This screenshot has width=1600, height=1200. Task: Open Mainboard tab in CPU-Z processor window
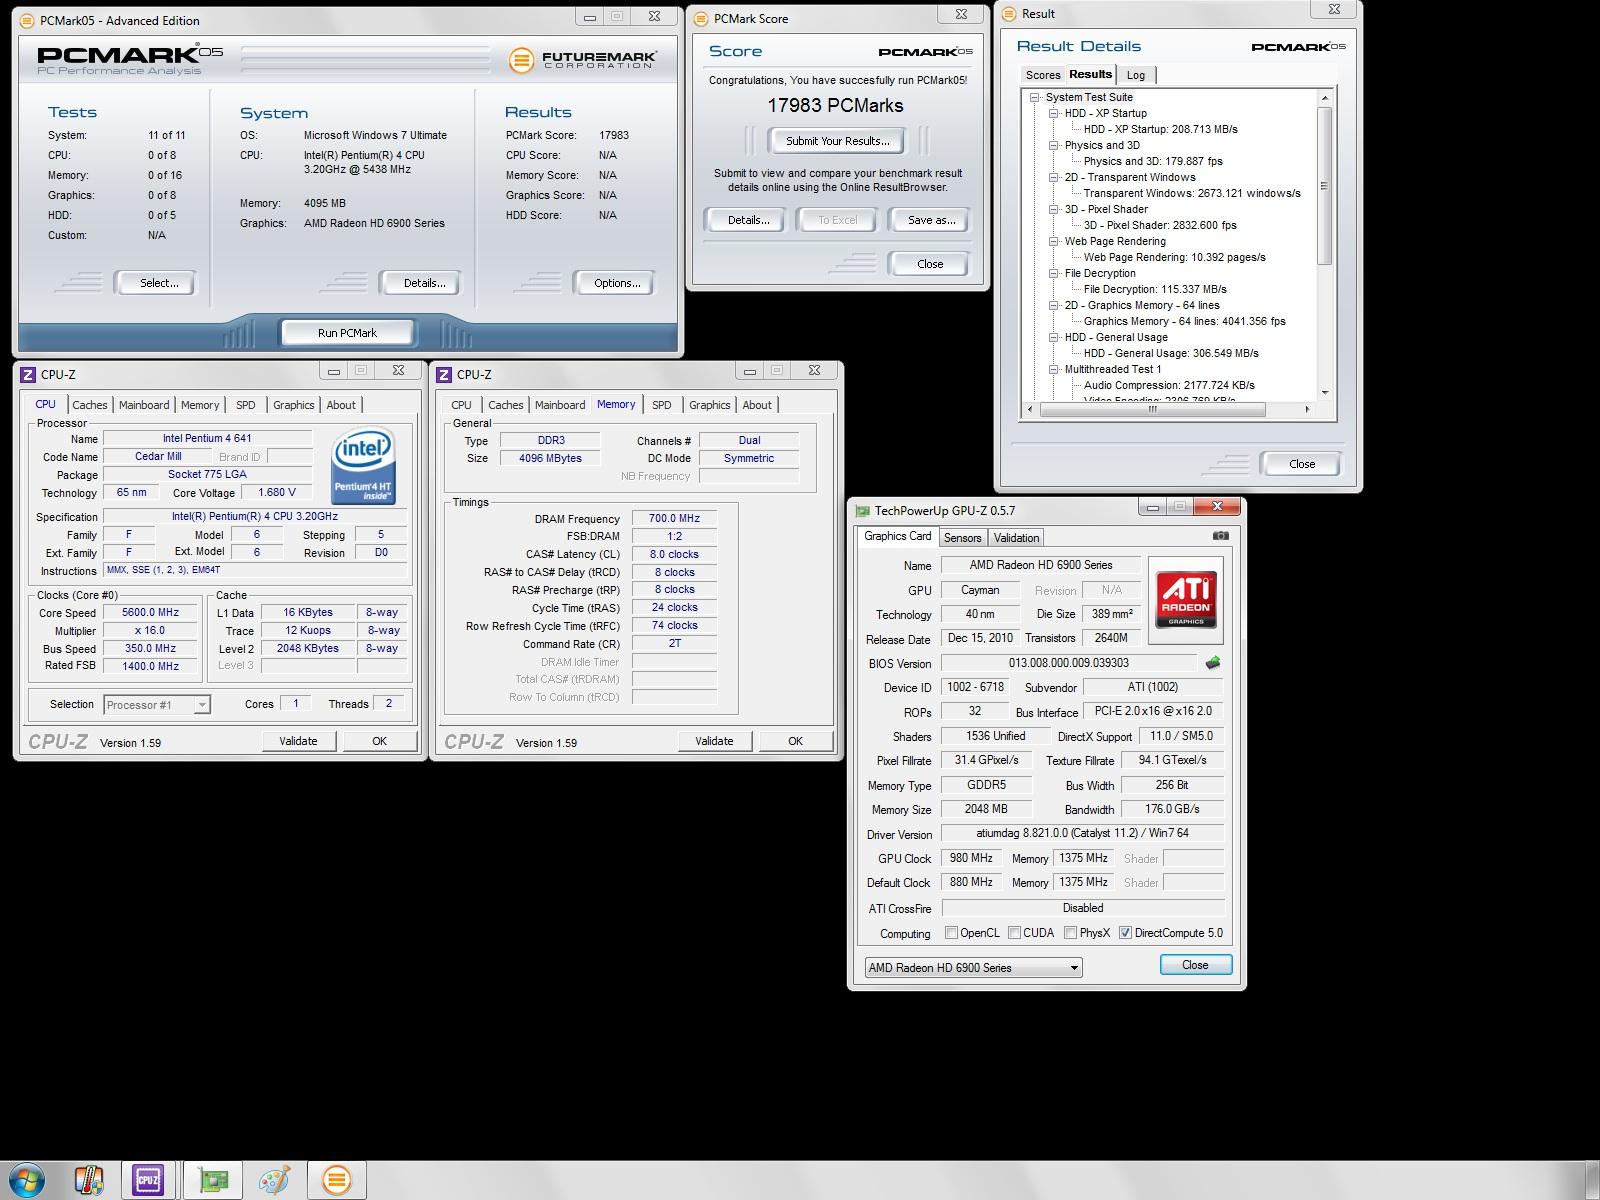(144, 405)
